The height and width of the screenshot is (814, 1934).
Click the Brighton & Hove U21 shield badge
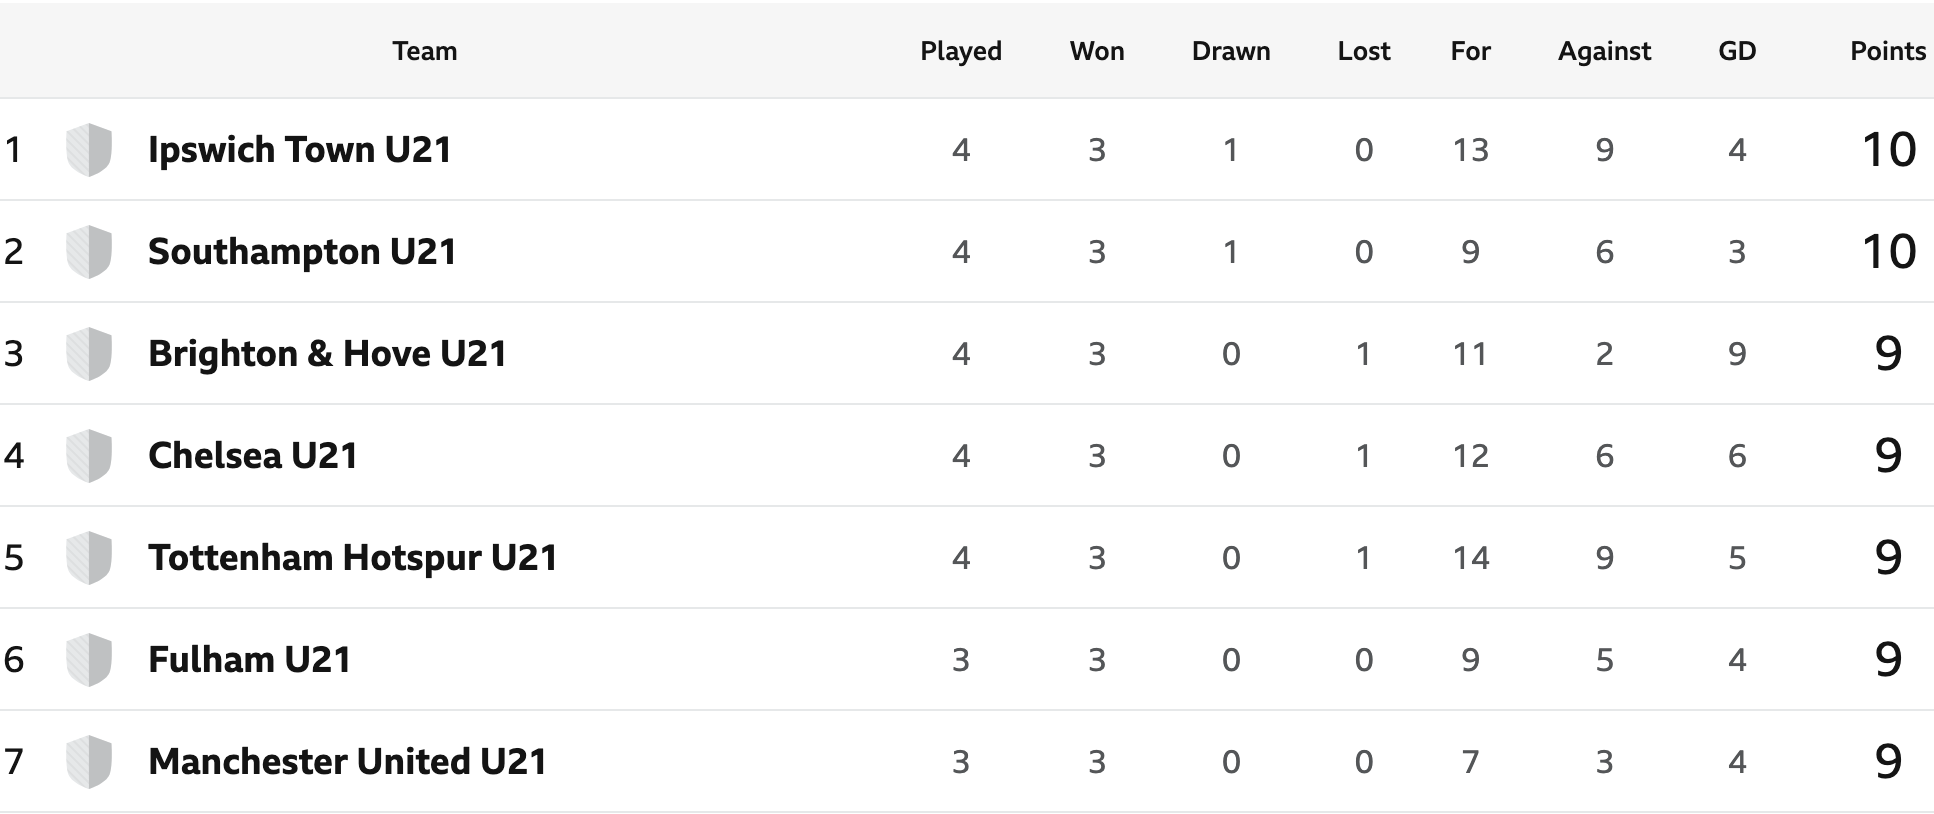[x=88, y=354]
